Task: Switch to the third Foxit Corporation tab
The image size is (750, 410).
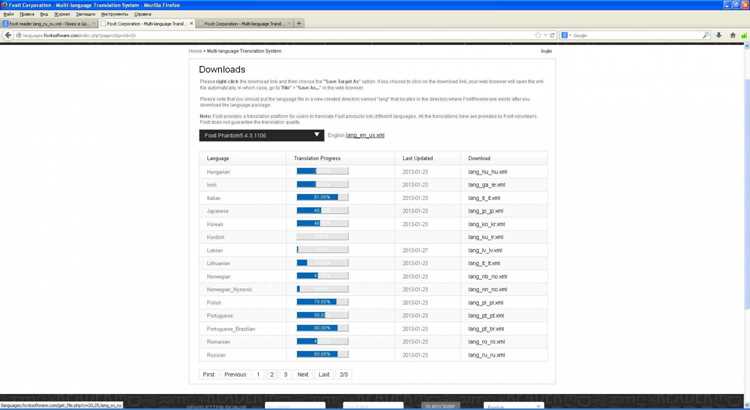Action: tap(244, 23)
